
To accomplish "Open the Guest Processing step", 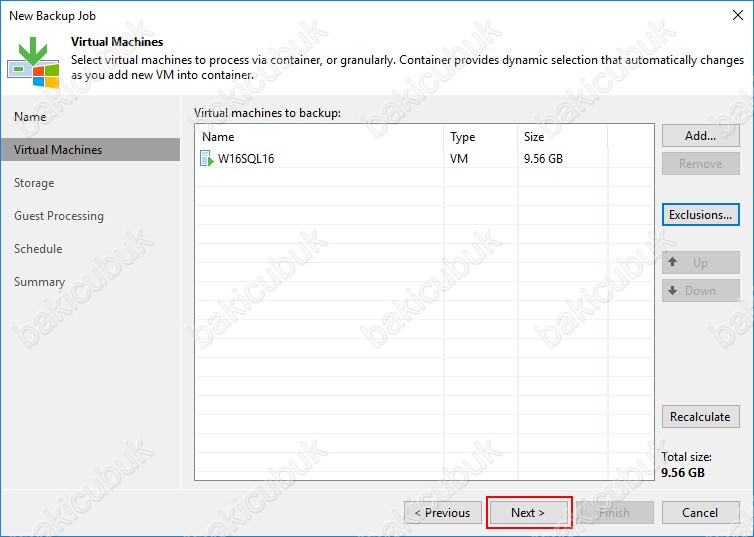I will (x=59, y=216).
